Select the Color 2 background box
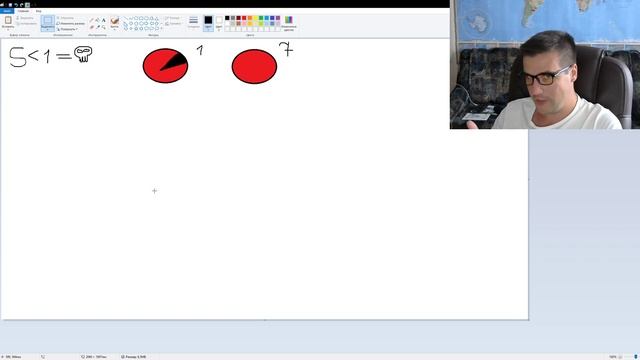The width and height of the screenshot is (640, 360). (x=219, y=23)
